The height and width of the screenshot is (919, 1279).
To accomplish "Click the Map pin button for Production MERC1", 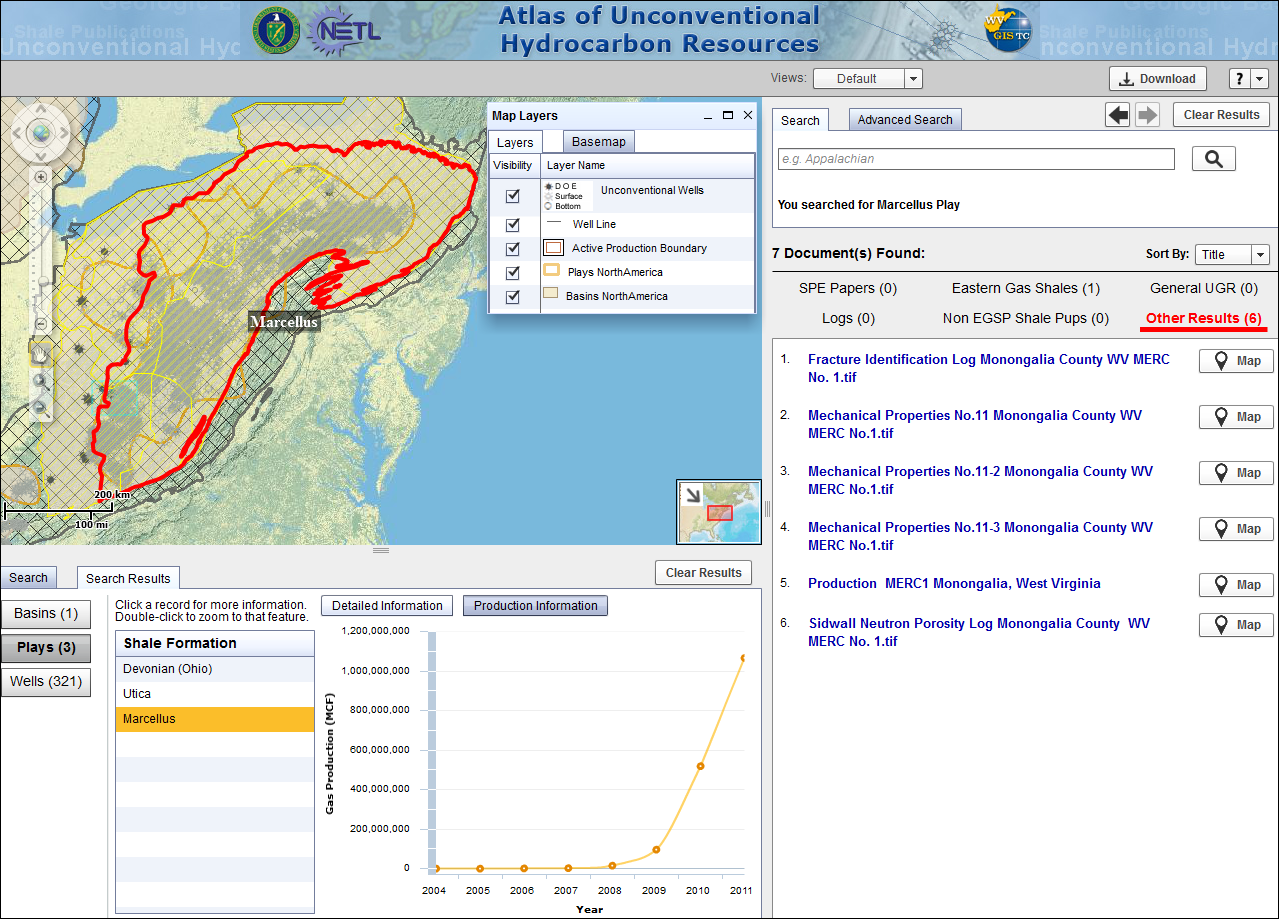I will [1236, 585].
